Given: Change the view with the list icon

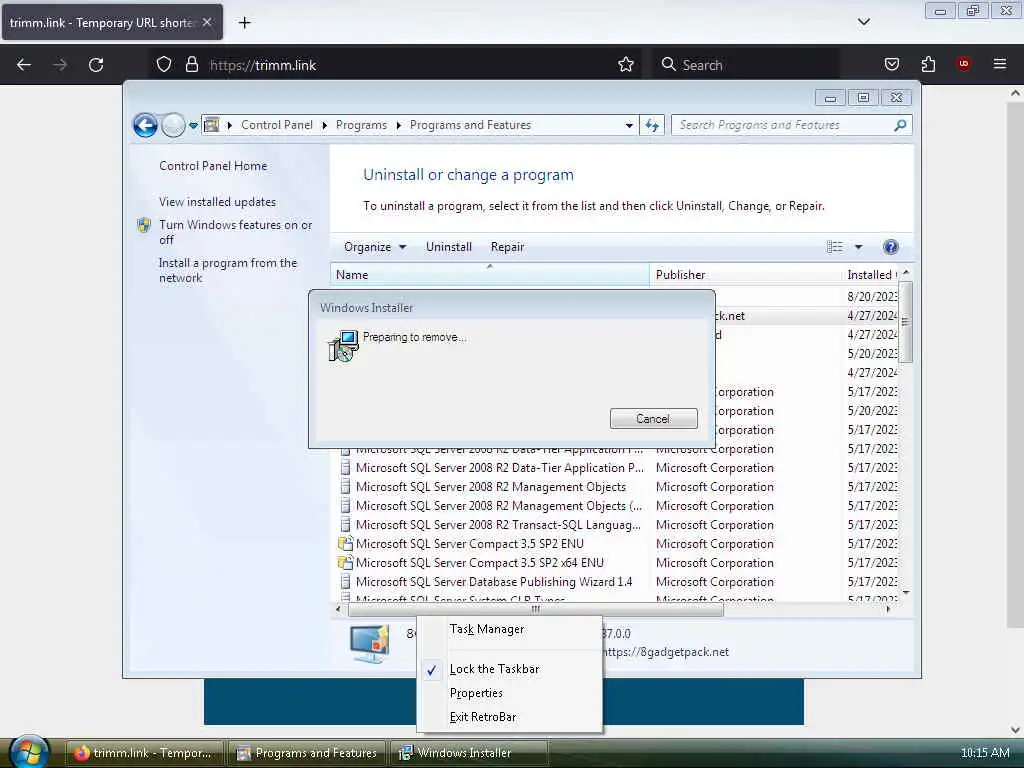Looking at the screenshot, I should tap(835, 247).
